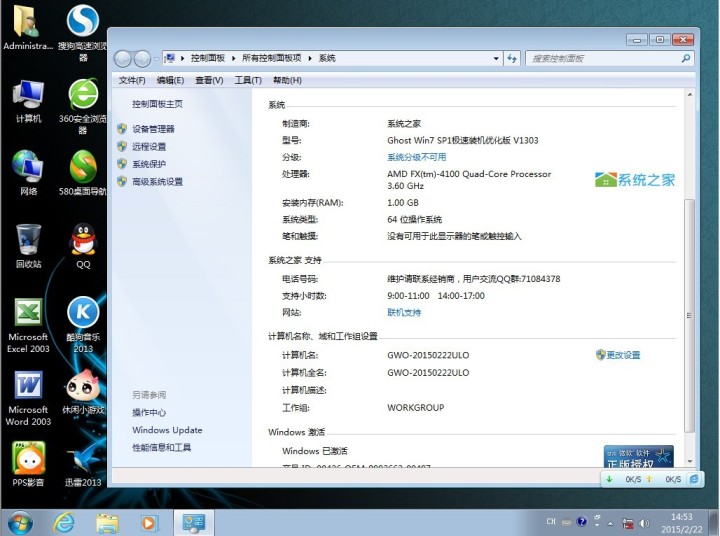Launch 360安全浏览器 desktop icon
Screen dimensions: 720x536
coord(83,107)
